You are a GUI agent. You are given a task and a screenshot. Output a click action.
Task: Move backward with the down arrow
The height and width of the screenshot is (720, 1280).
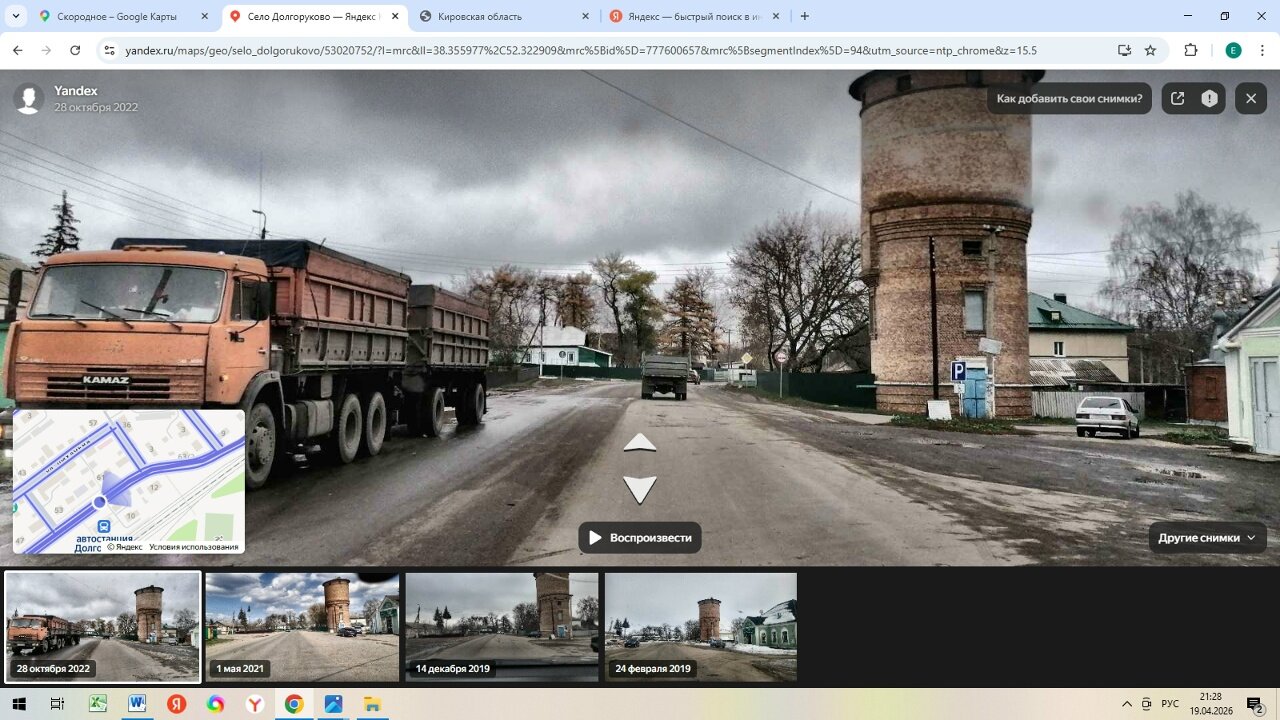[640, 489]
